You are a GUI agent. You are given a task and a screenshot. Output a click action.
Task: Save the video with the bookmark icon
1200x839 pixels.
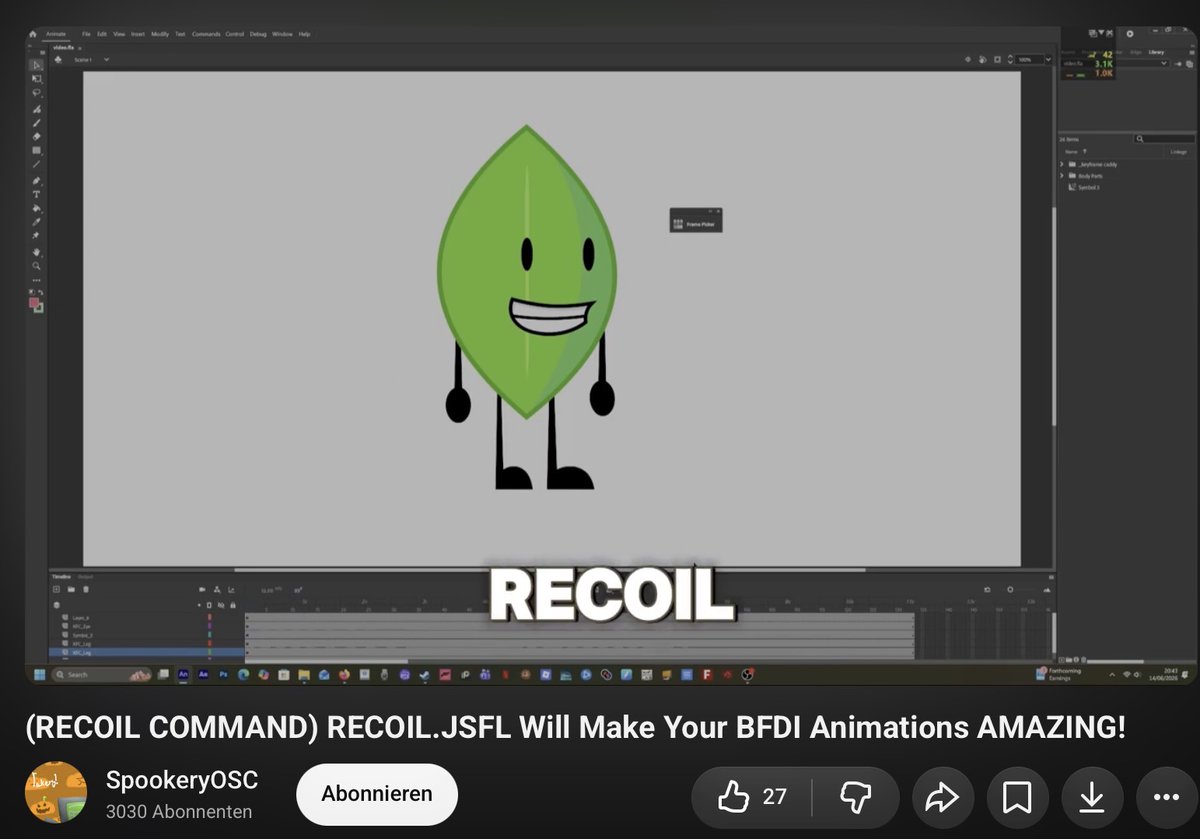click(1017, 797)
